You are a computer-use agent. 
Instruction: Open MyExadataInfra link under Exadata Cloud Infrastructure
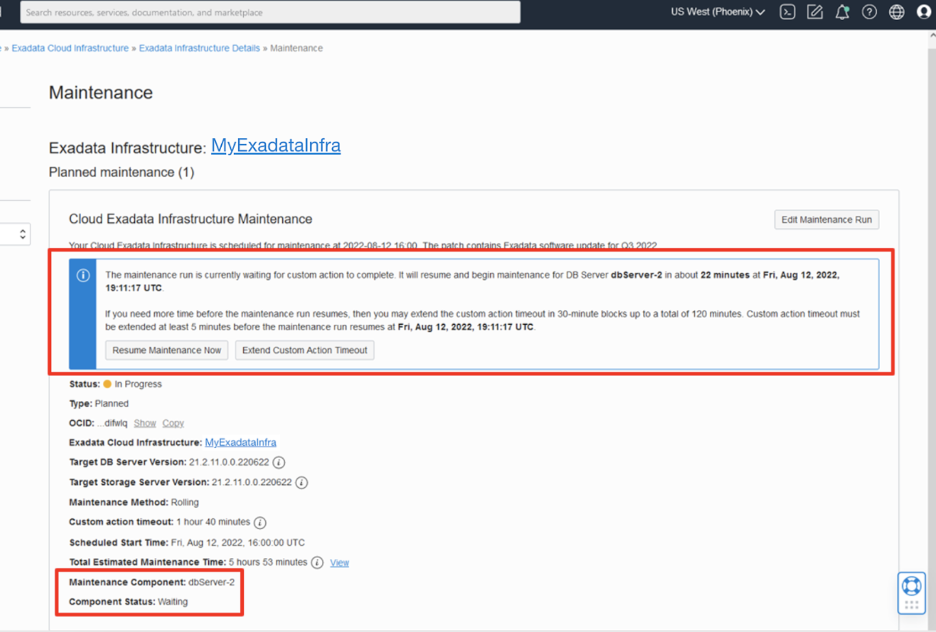point(241,443)
